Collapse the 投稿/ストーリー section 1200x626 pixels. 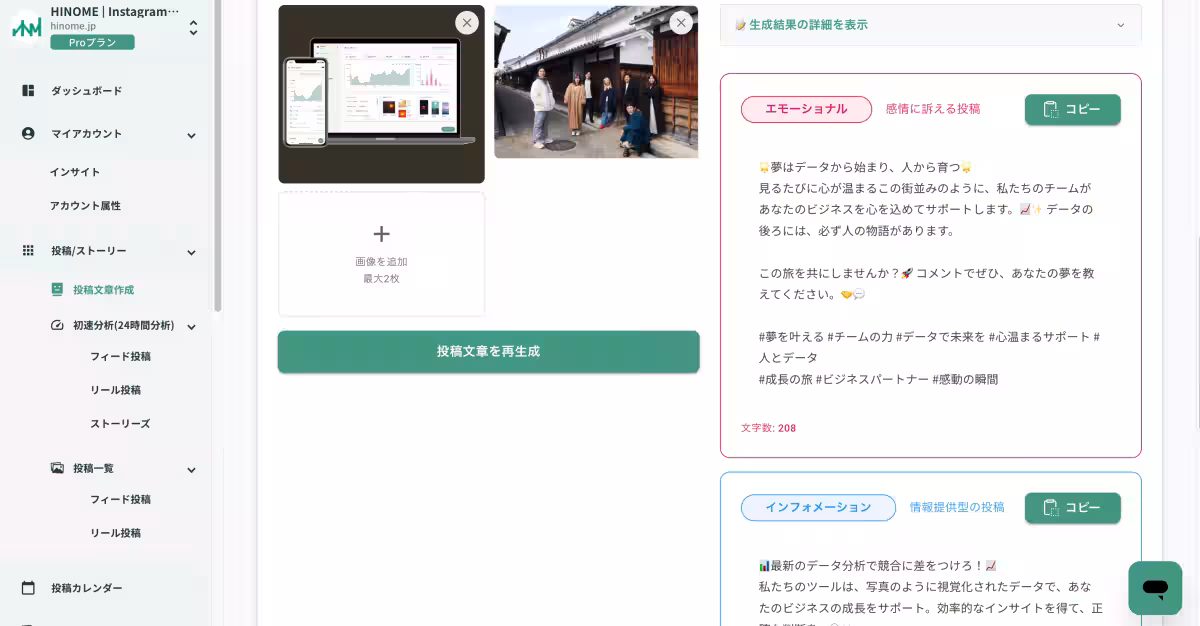[x=190, y=251]
